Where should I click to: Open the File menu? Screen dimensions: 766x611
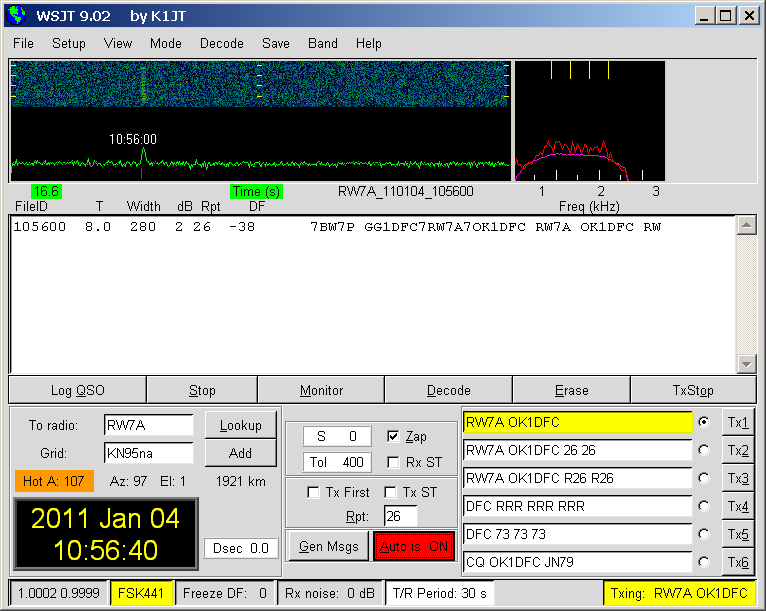click(x=23, y=43)
